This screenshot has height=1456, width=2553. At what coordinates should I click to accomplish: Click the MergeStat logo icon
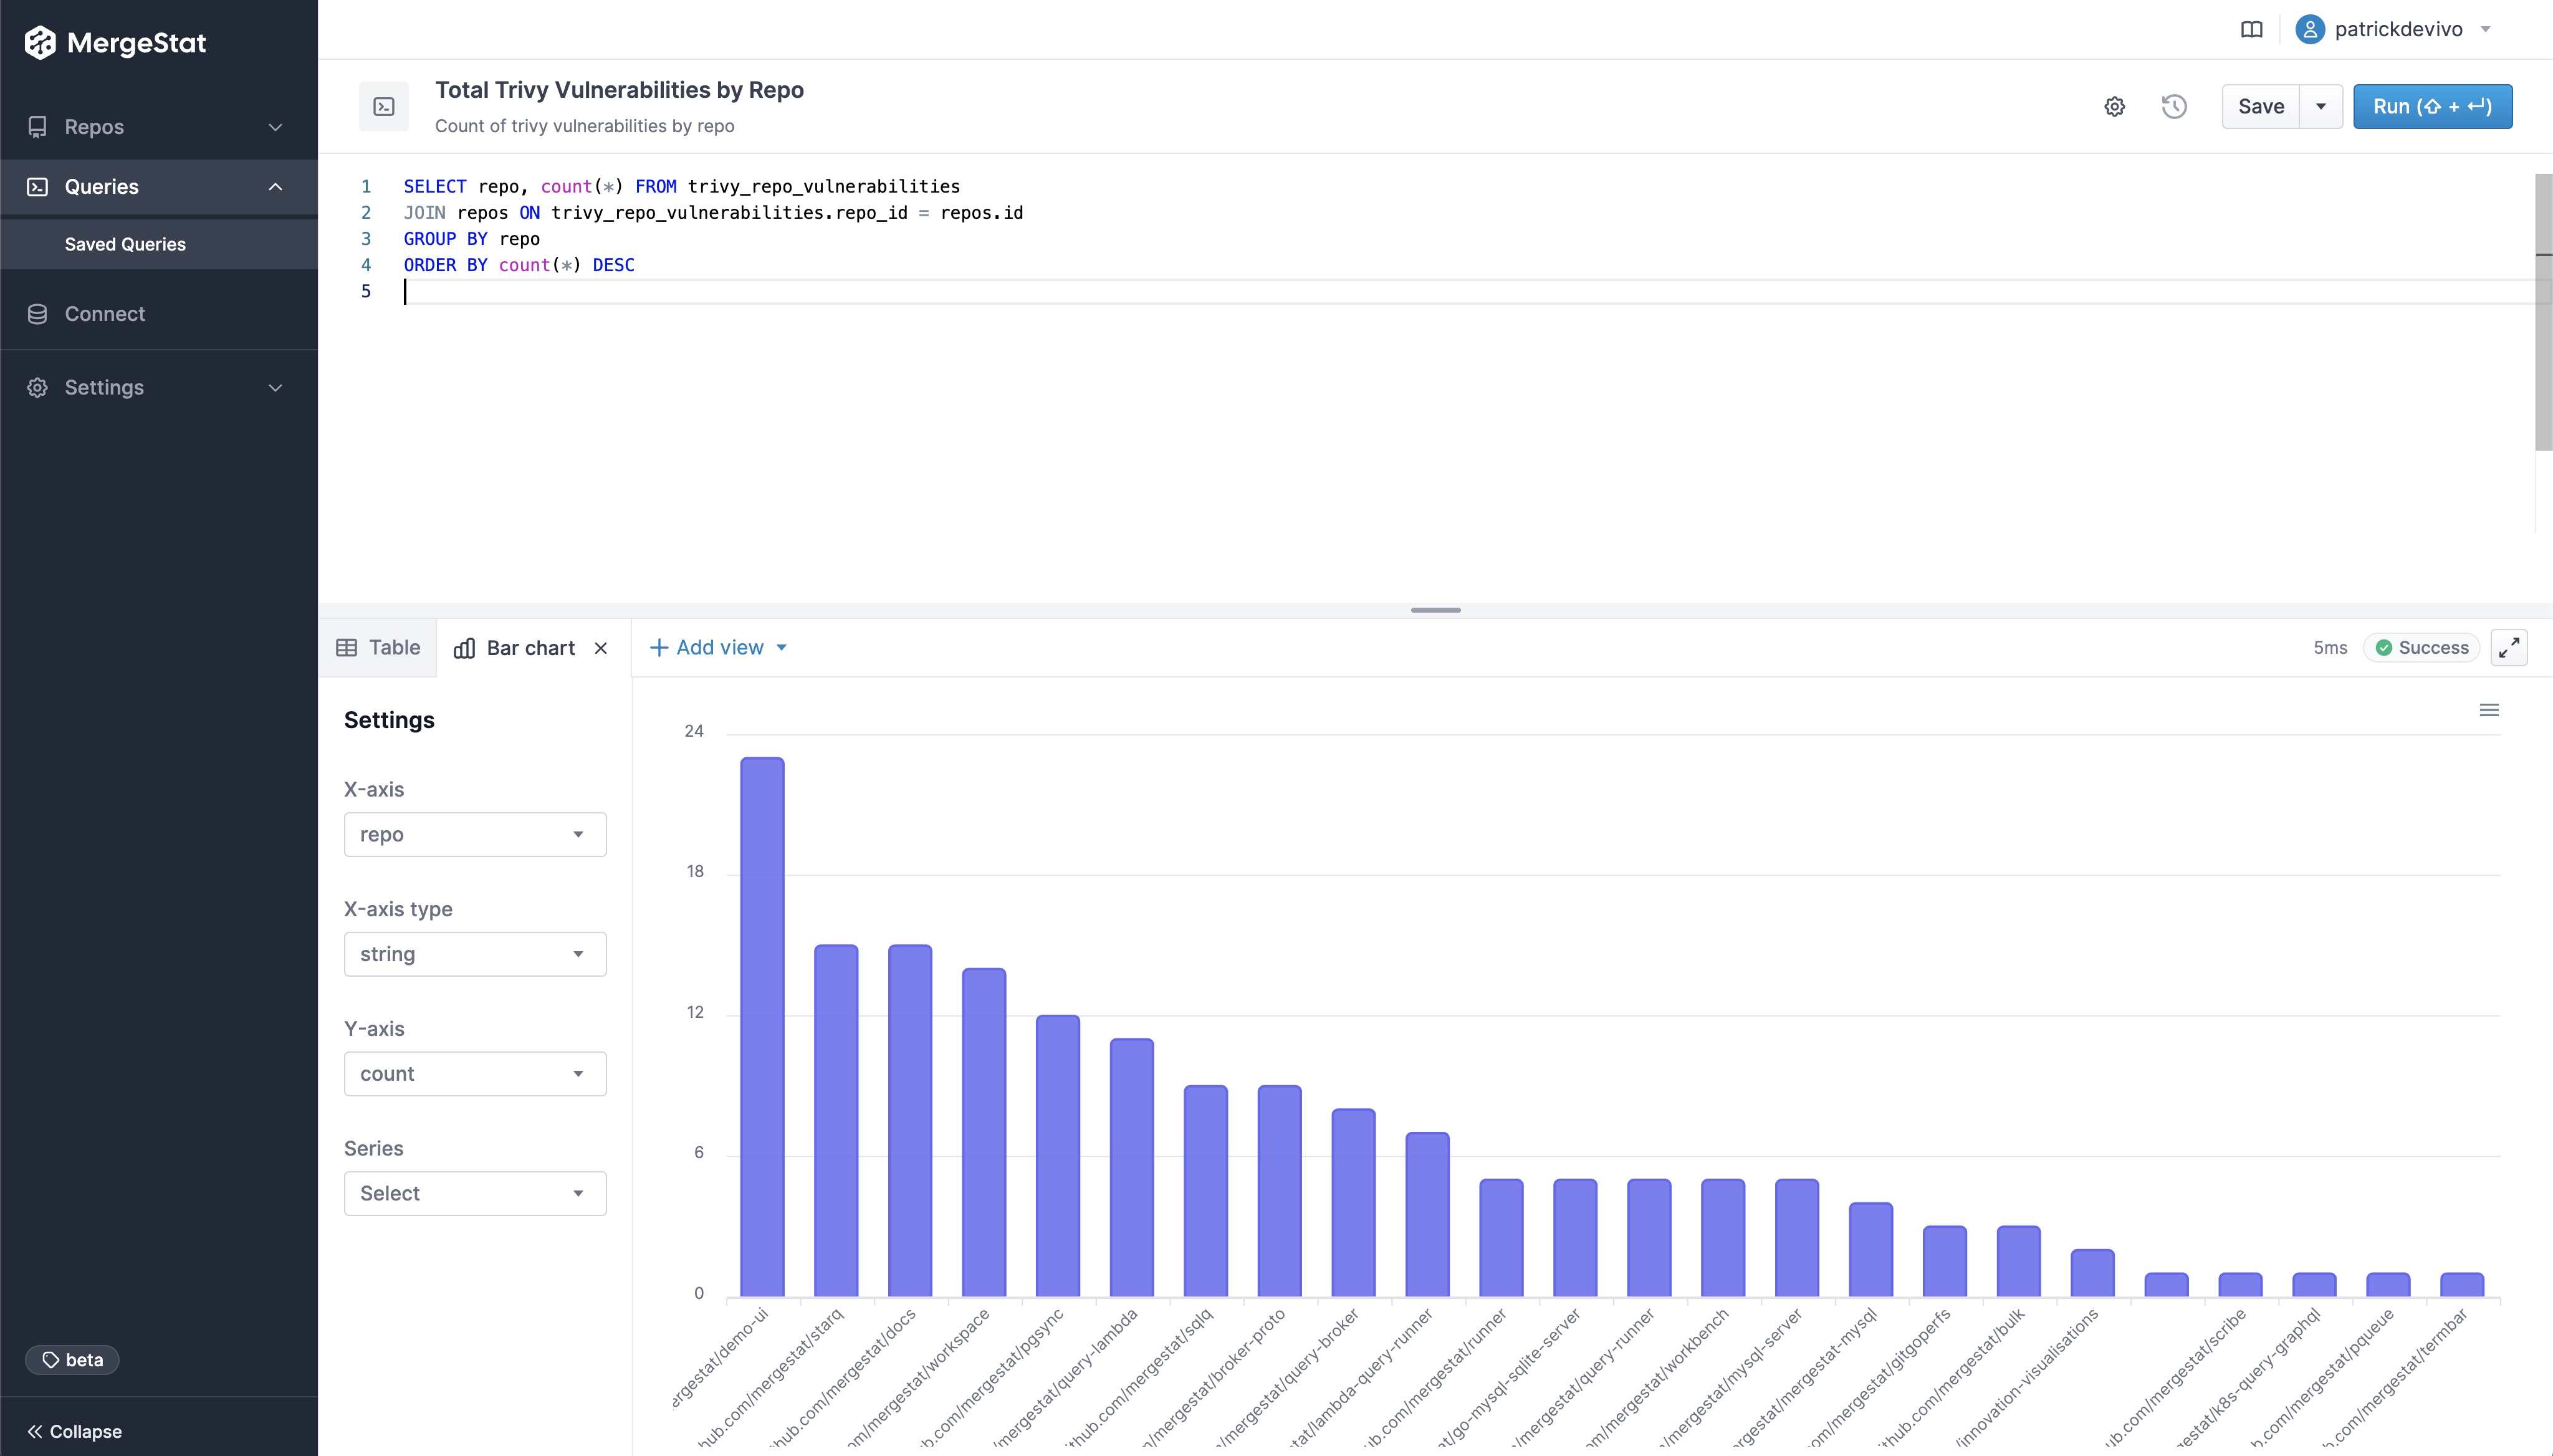pos(40,43)
